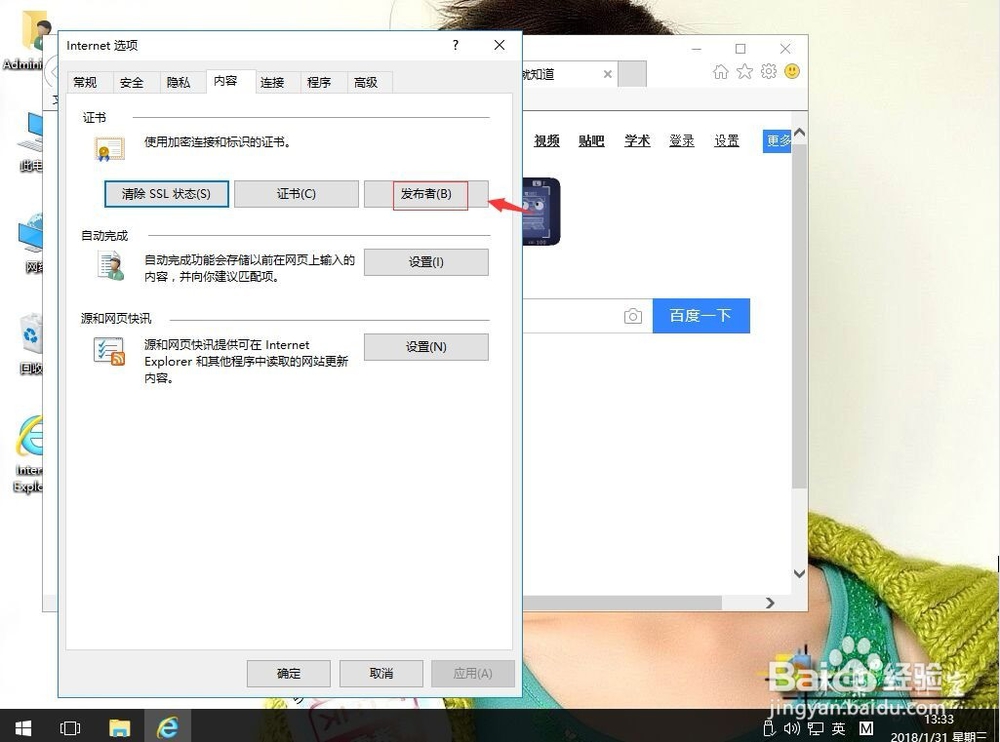Click the horizontal scrollbar right arrow
Image resolution: width=1000 pixels, height=742 pixels.
(x=770, y=603)
